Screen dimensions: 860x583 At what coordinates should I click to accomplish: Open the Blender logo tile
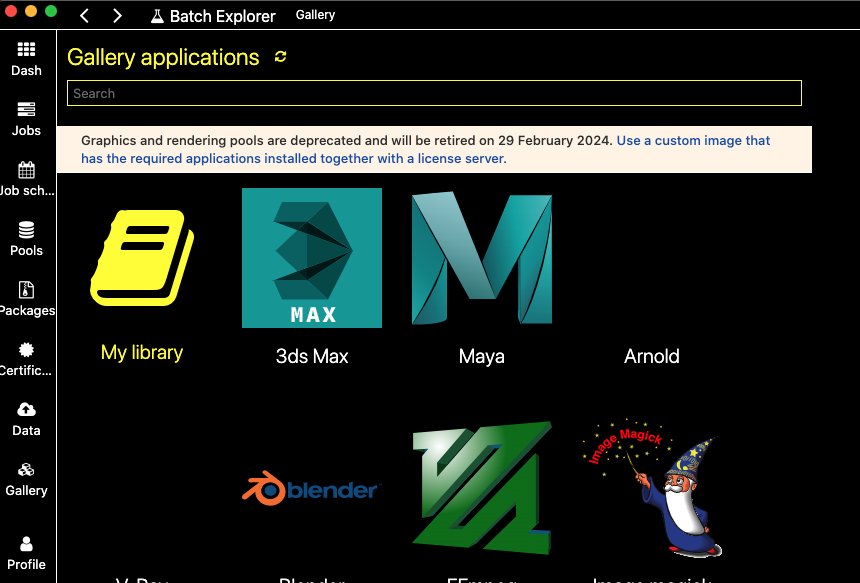point(312,488)
